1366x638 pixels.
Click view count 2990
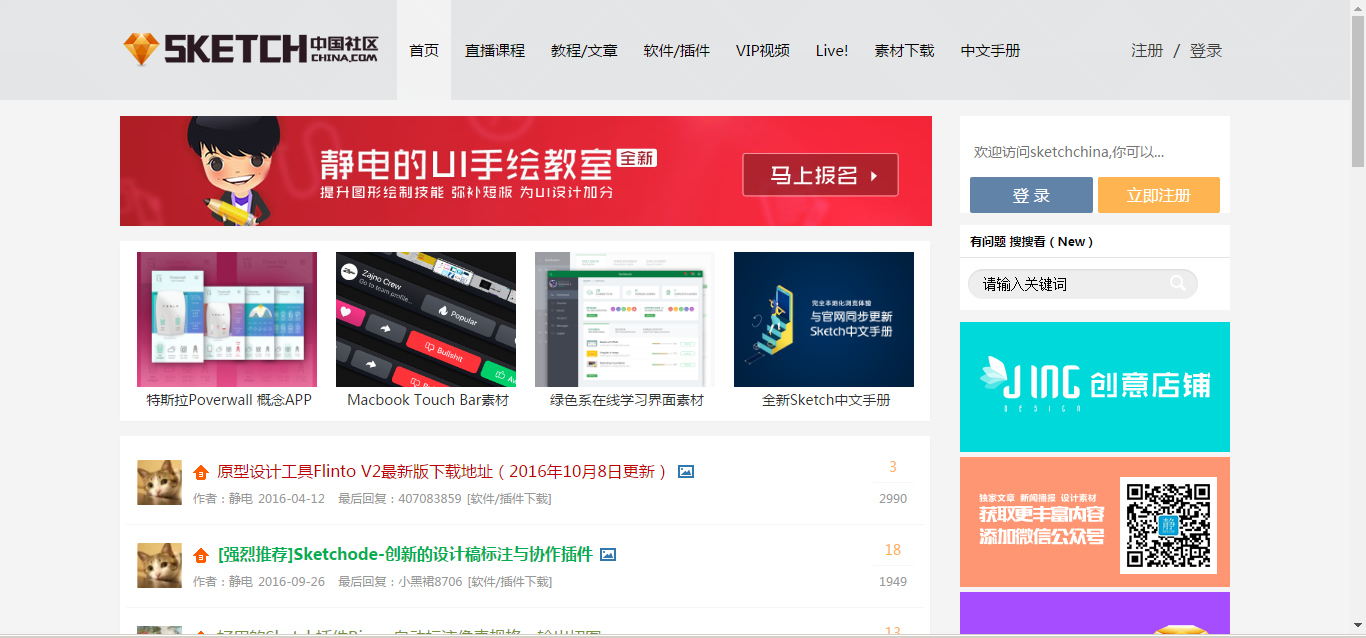[x=893, y=498]
